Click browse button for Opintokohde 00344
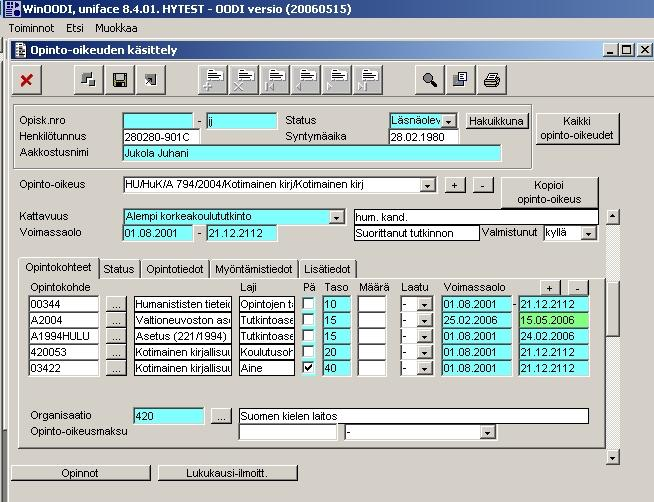The width and height of the screenshot is (654, 502). 116,304
